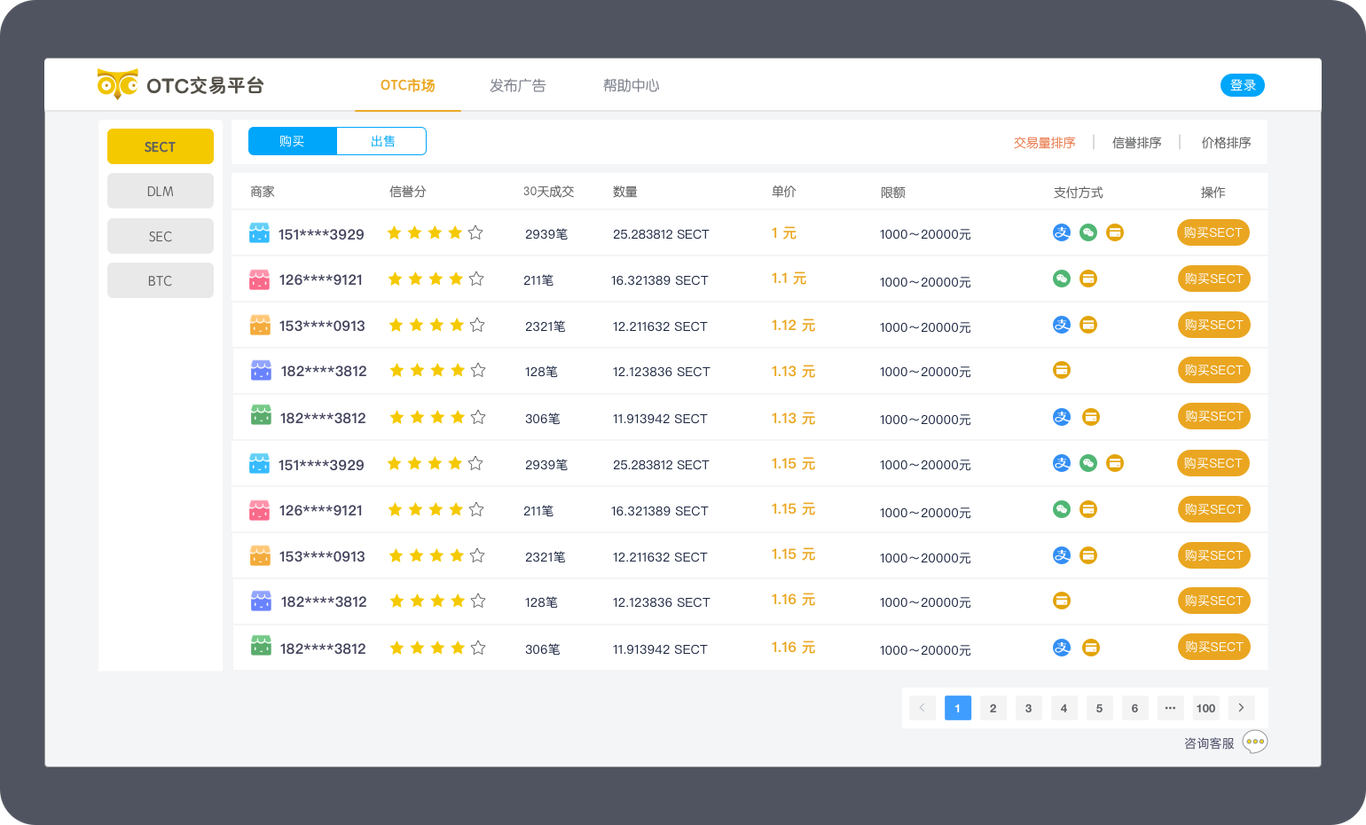Click the bank card icon in the 1.12 元 row
This screenshot has height=825, width=1366.
1088,325
